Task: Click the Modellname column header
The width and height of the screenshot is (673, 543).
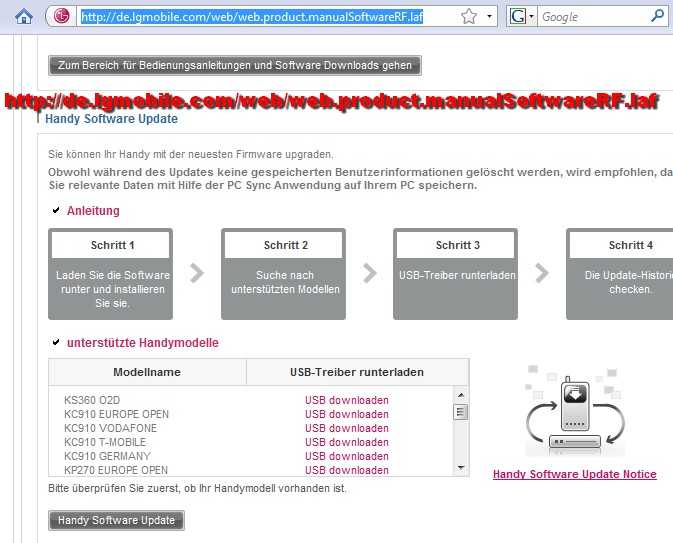Action: [147, 372]
